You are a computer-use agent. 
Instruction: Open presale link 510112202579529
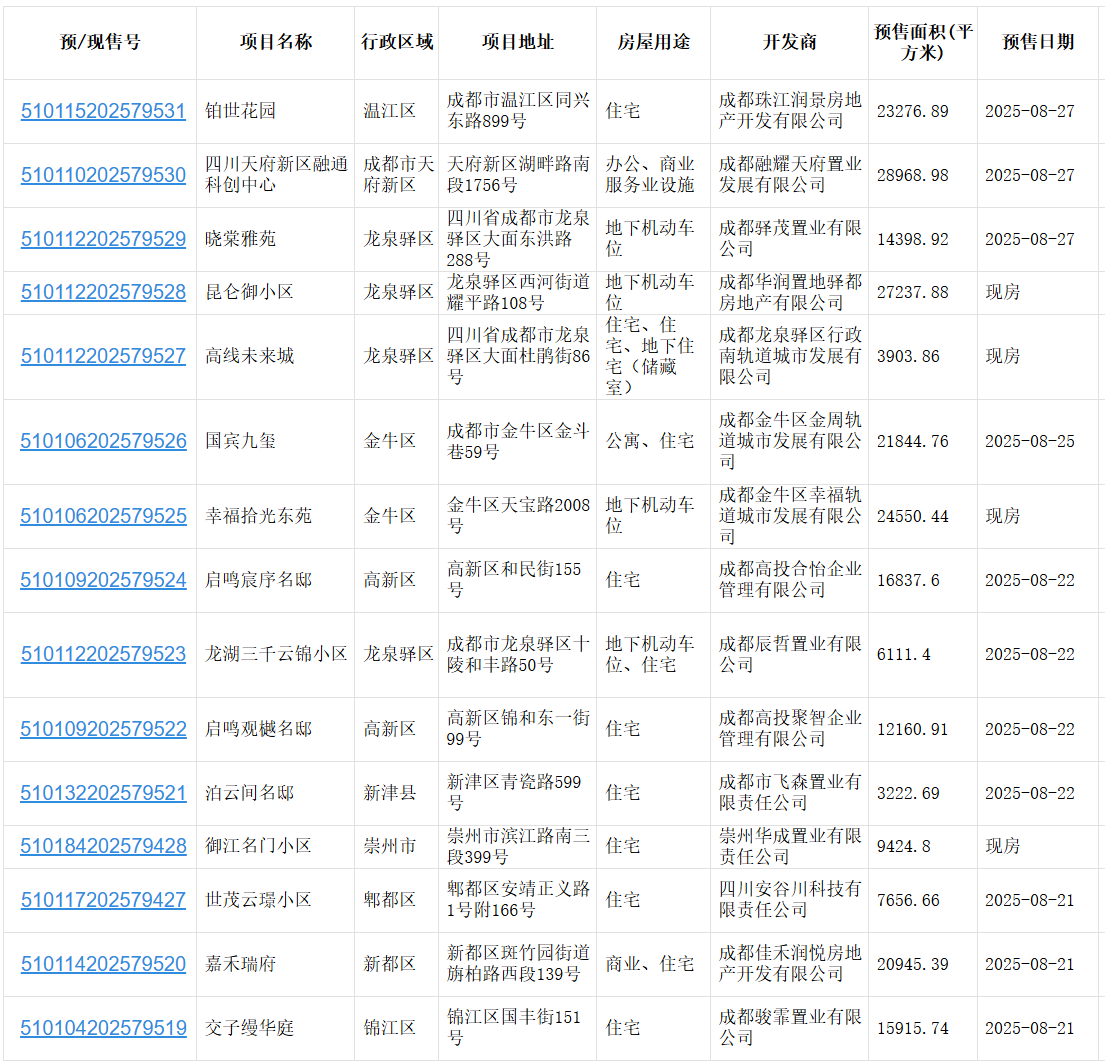click(x=103, y=239)
